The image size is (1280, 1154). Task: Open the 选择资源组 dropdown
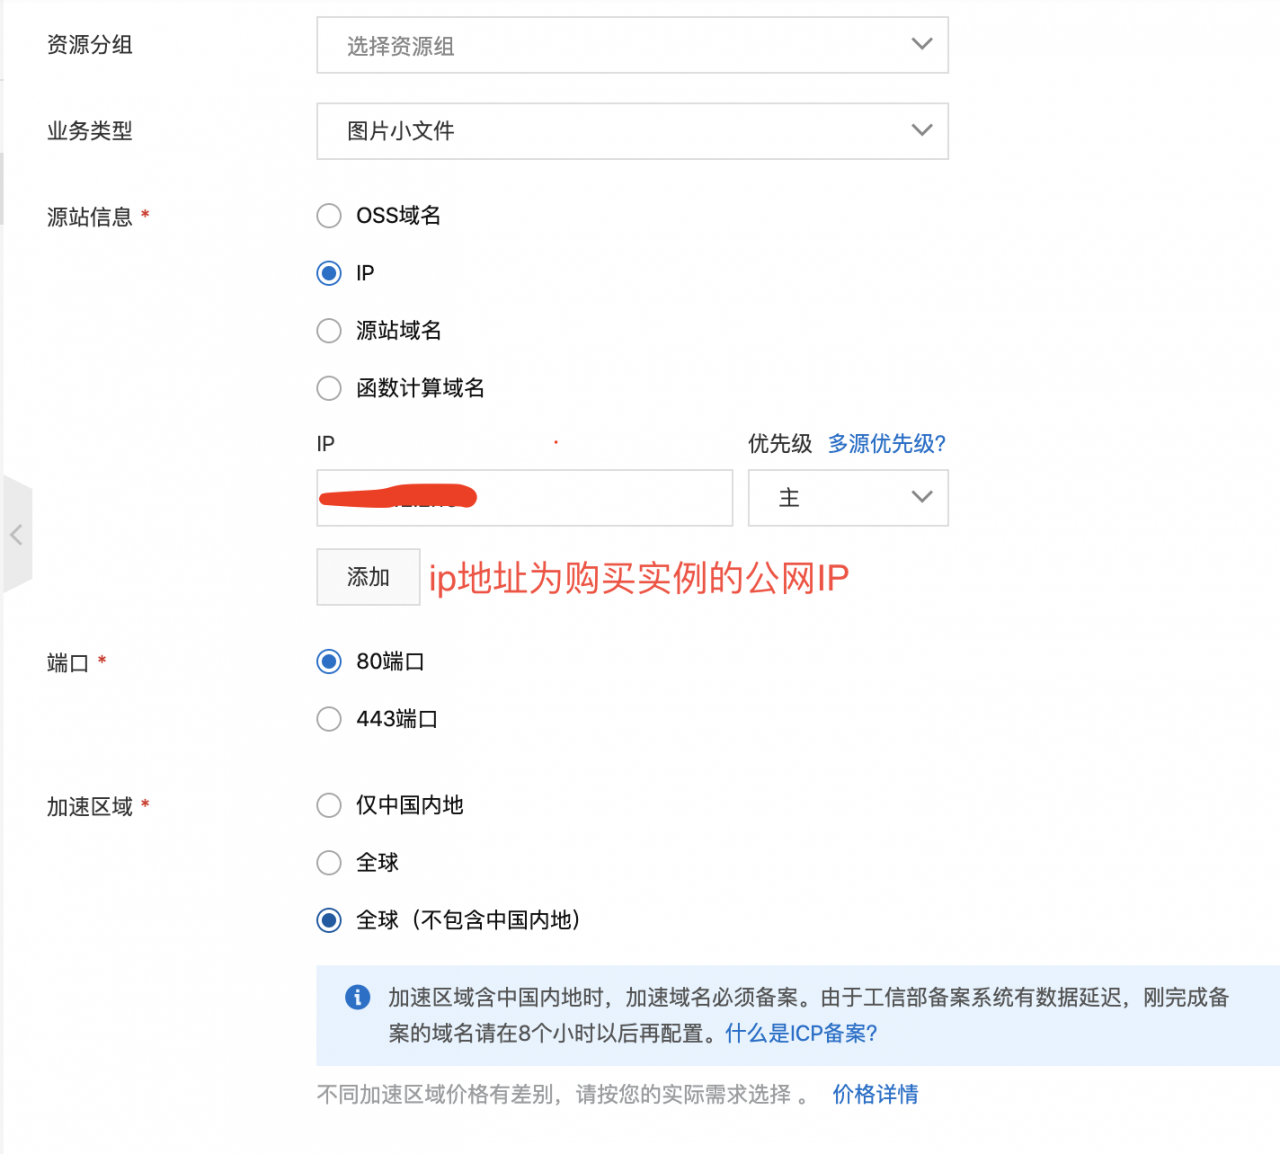632,44
